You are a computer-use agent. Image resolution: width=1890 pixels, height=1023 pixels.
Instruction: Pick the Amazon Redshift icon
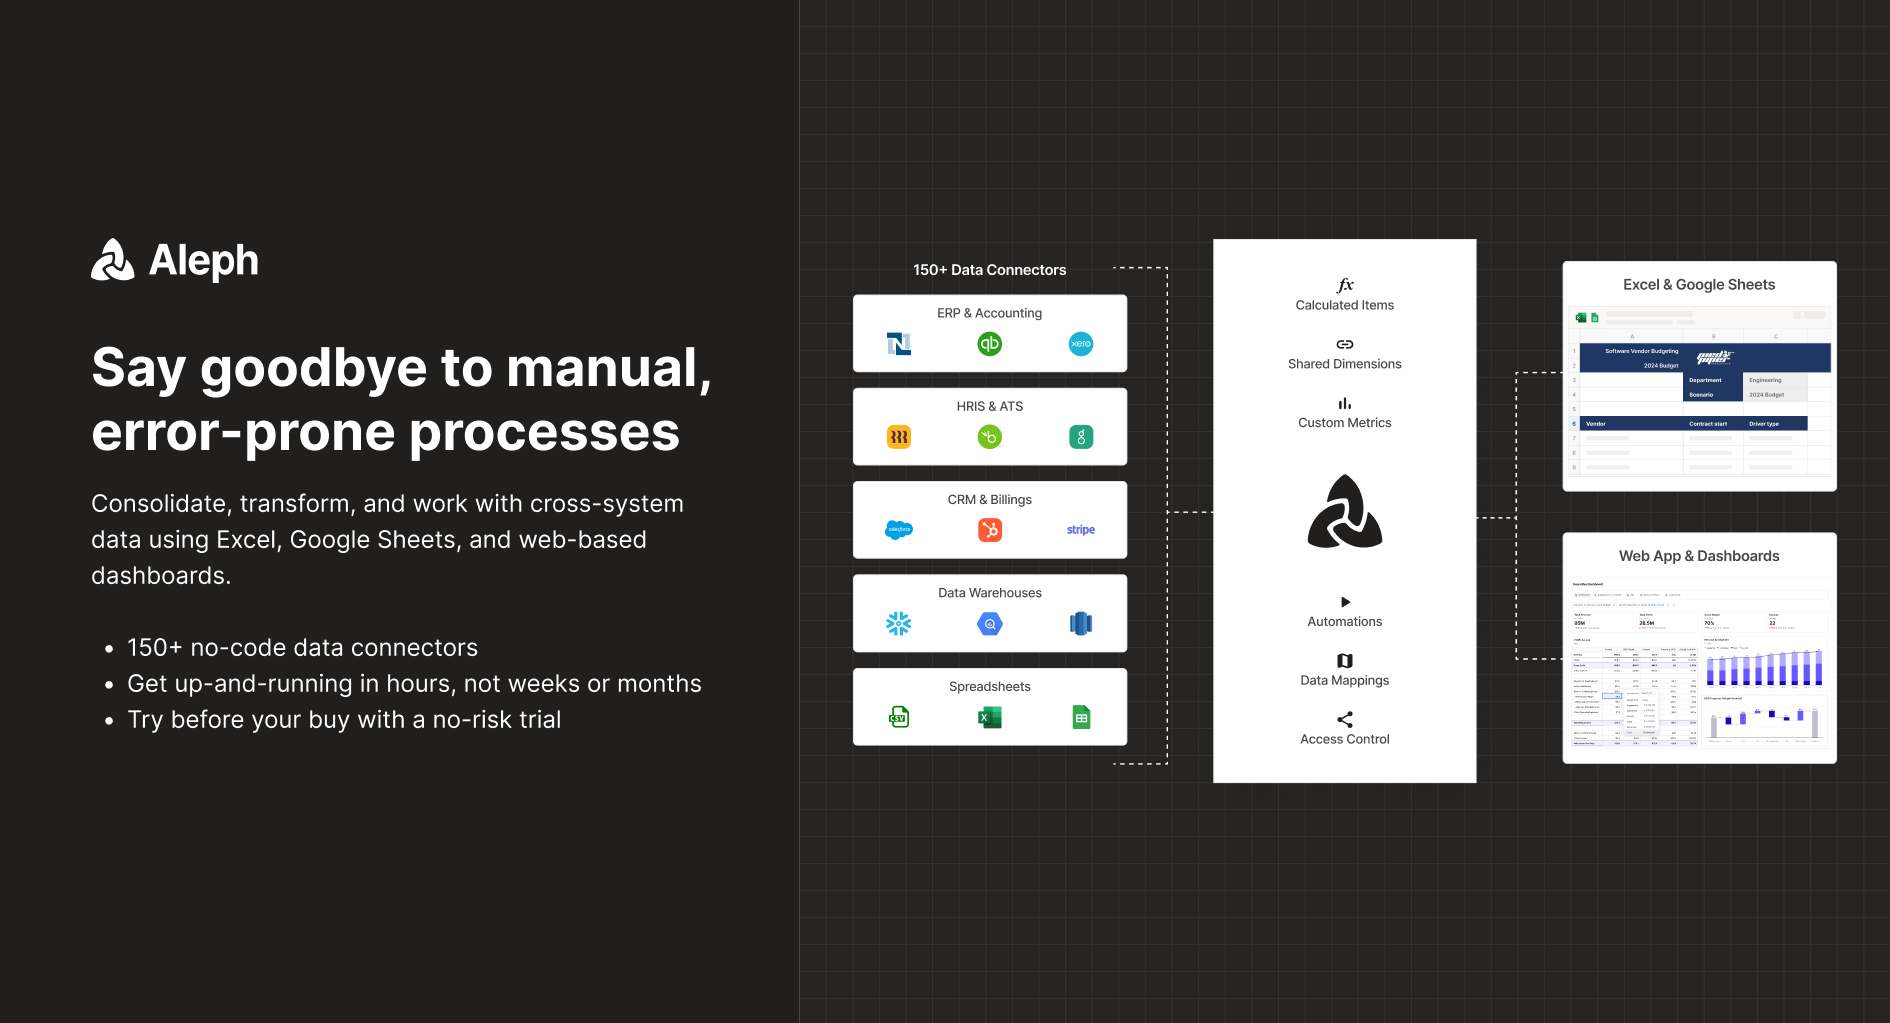coord(1081,624)
